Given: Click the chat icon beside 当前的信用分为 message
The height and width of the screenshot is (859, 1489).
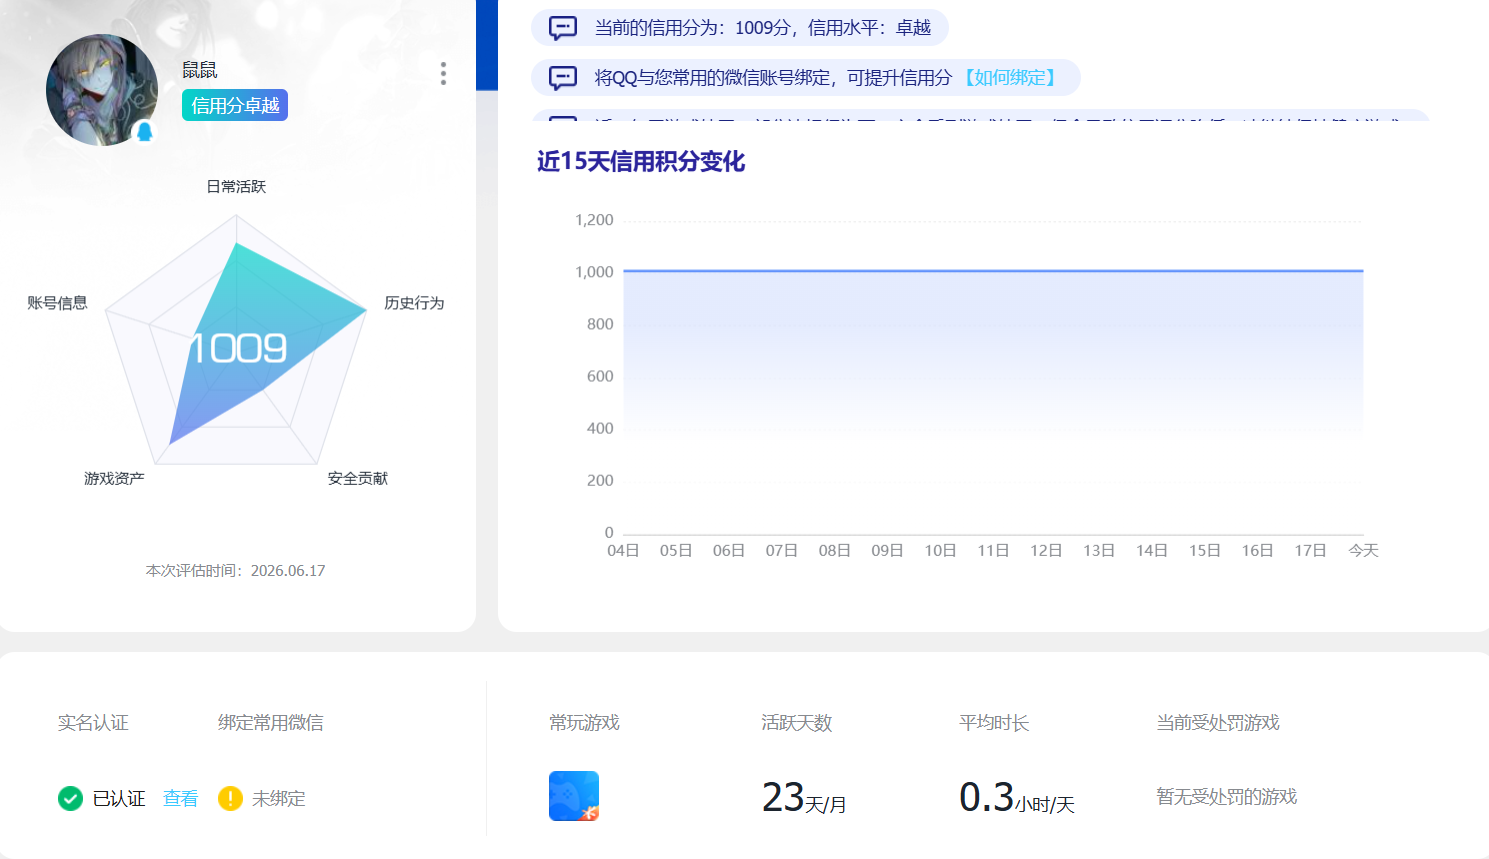Looking at the screenshot, I should [x=563, y=28].
